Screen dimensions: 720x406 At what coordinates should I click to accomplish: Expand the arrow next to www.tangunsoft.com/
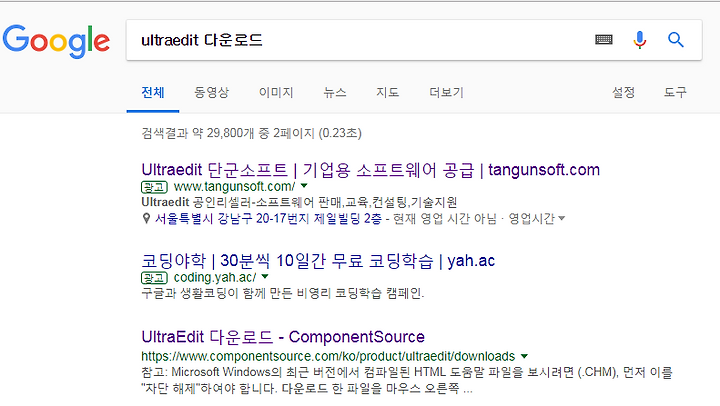[304, 186]
